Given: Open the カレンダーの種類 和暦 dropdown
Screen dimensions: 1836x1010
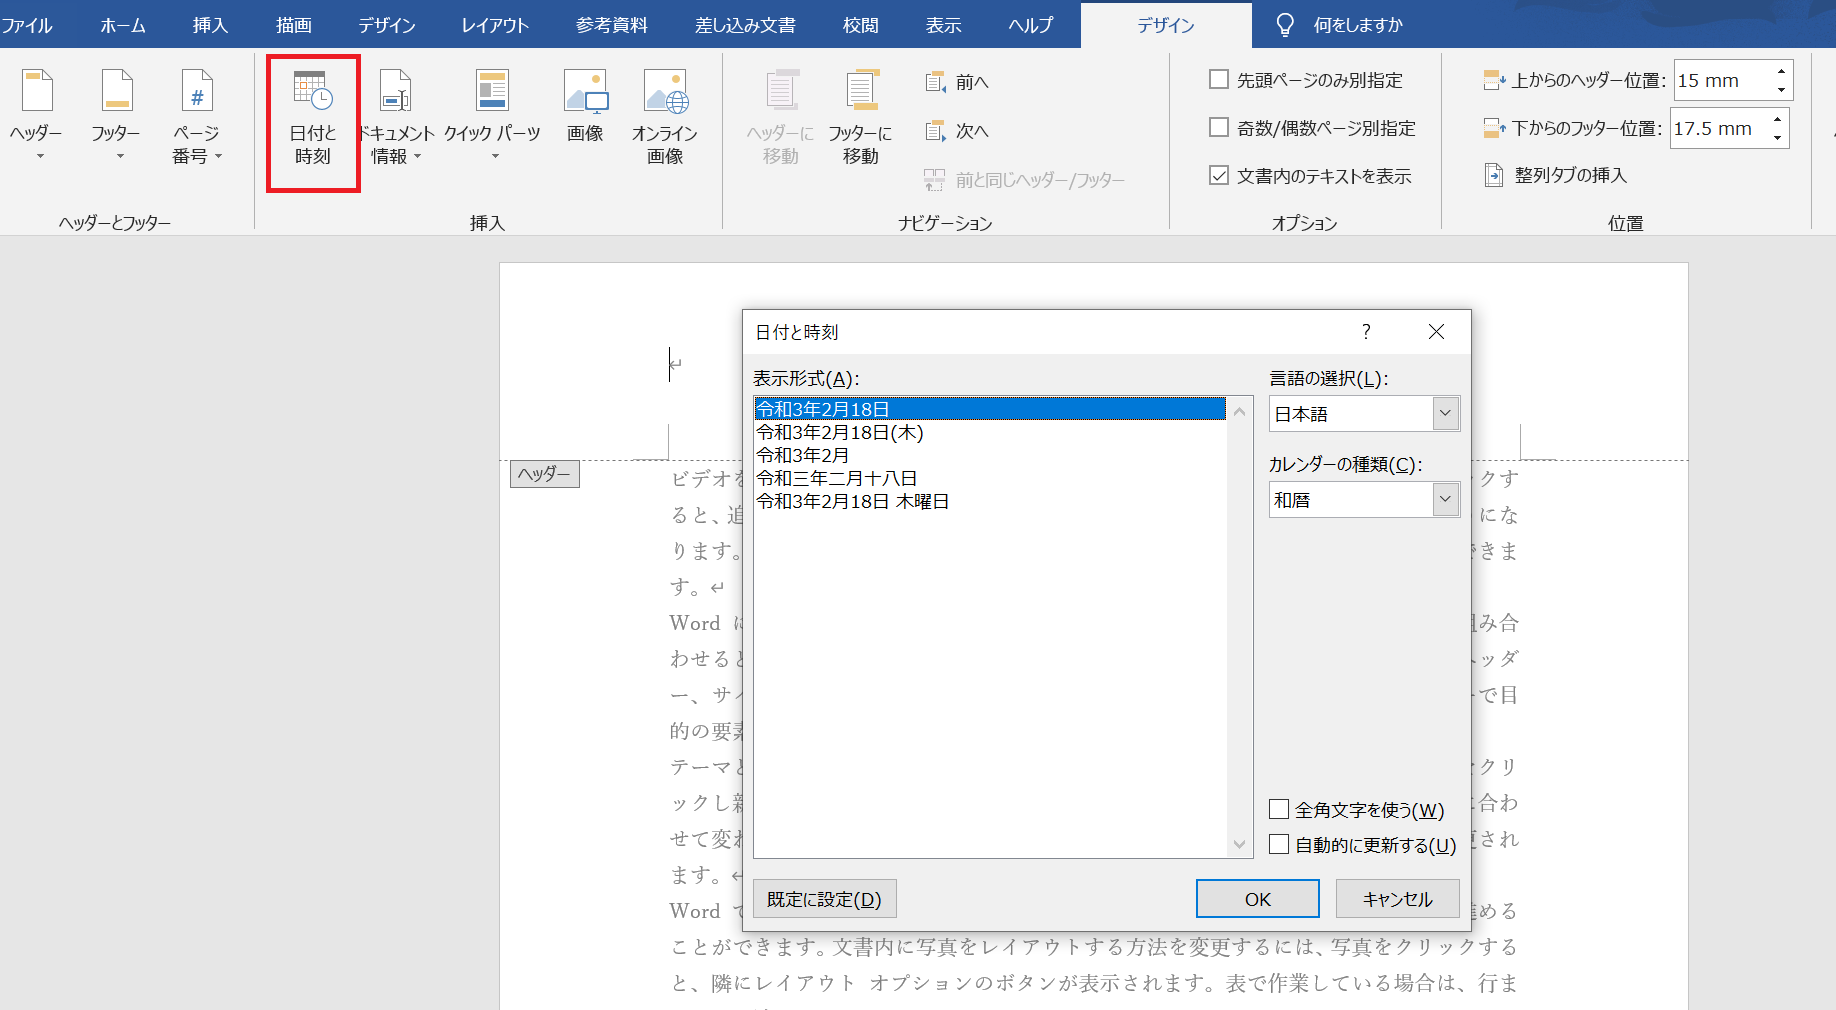Looking at the screenshot, I should point(1446,500).
